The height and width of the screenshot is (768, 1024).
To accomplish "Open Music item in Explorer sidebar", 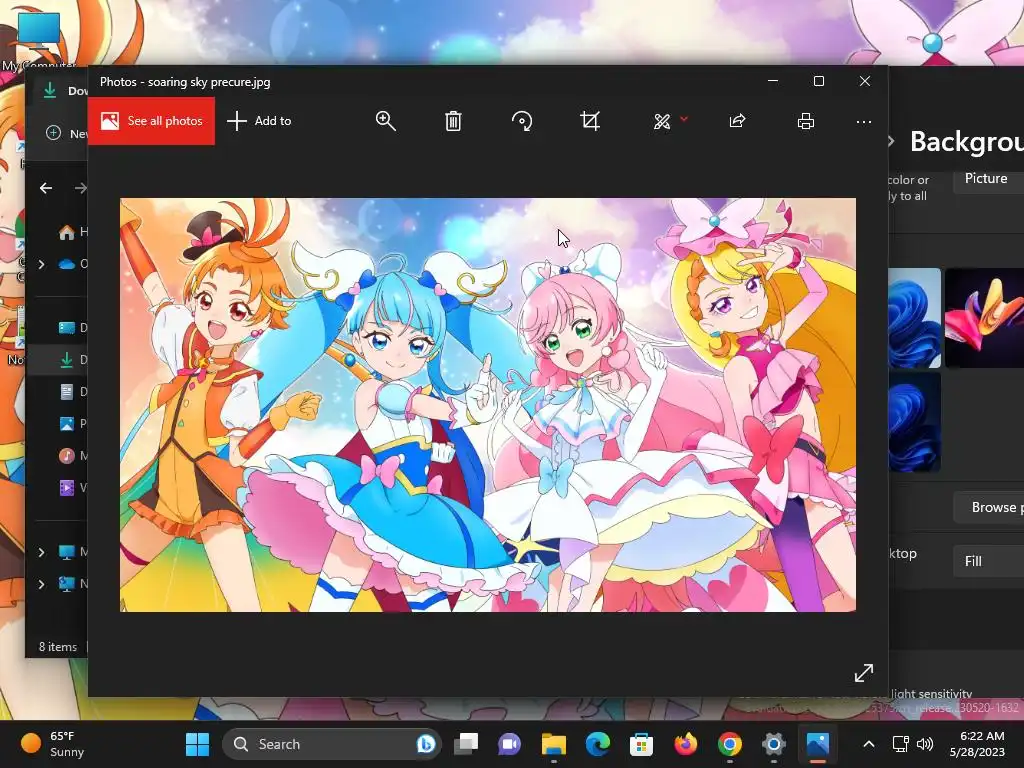I will click(67, 456).
